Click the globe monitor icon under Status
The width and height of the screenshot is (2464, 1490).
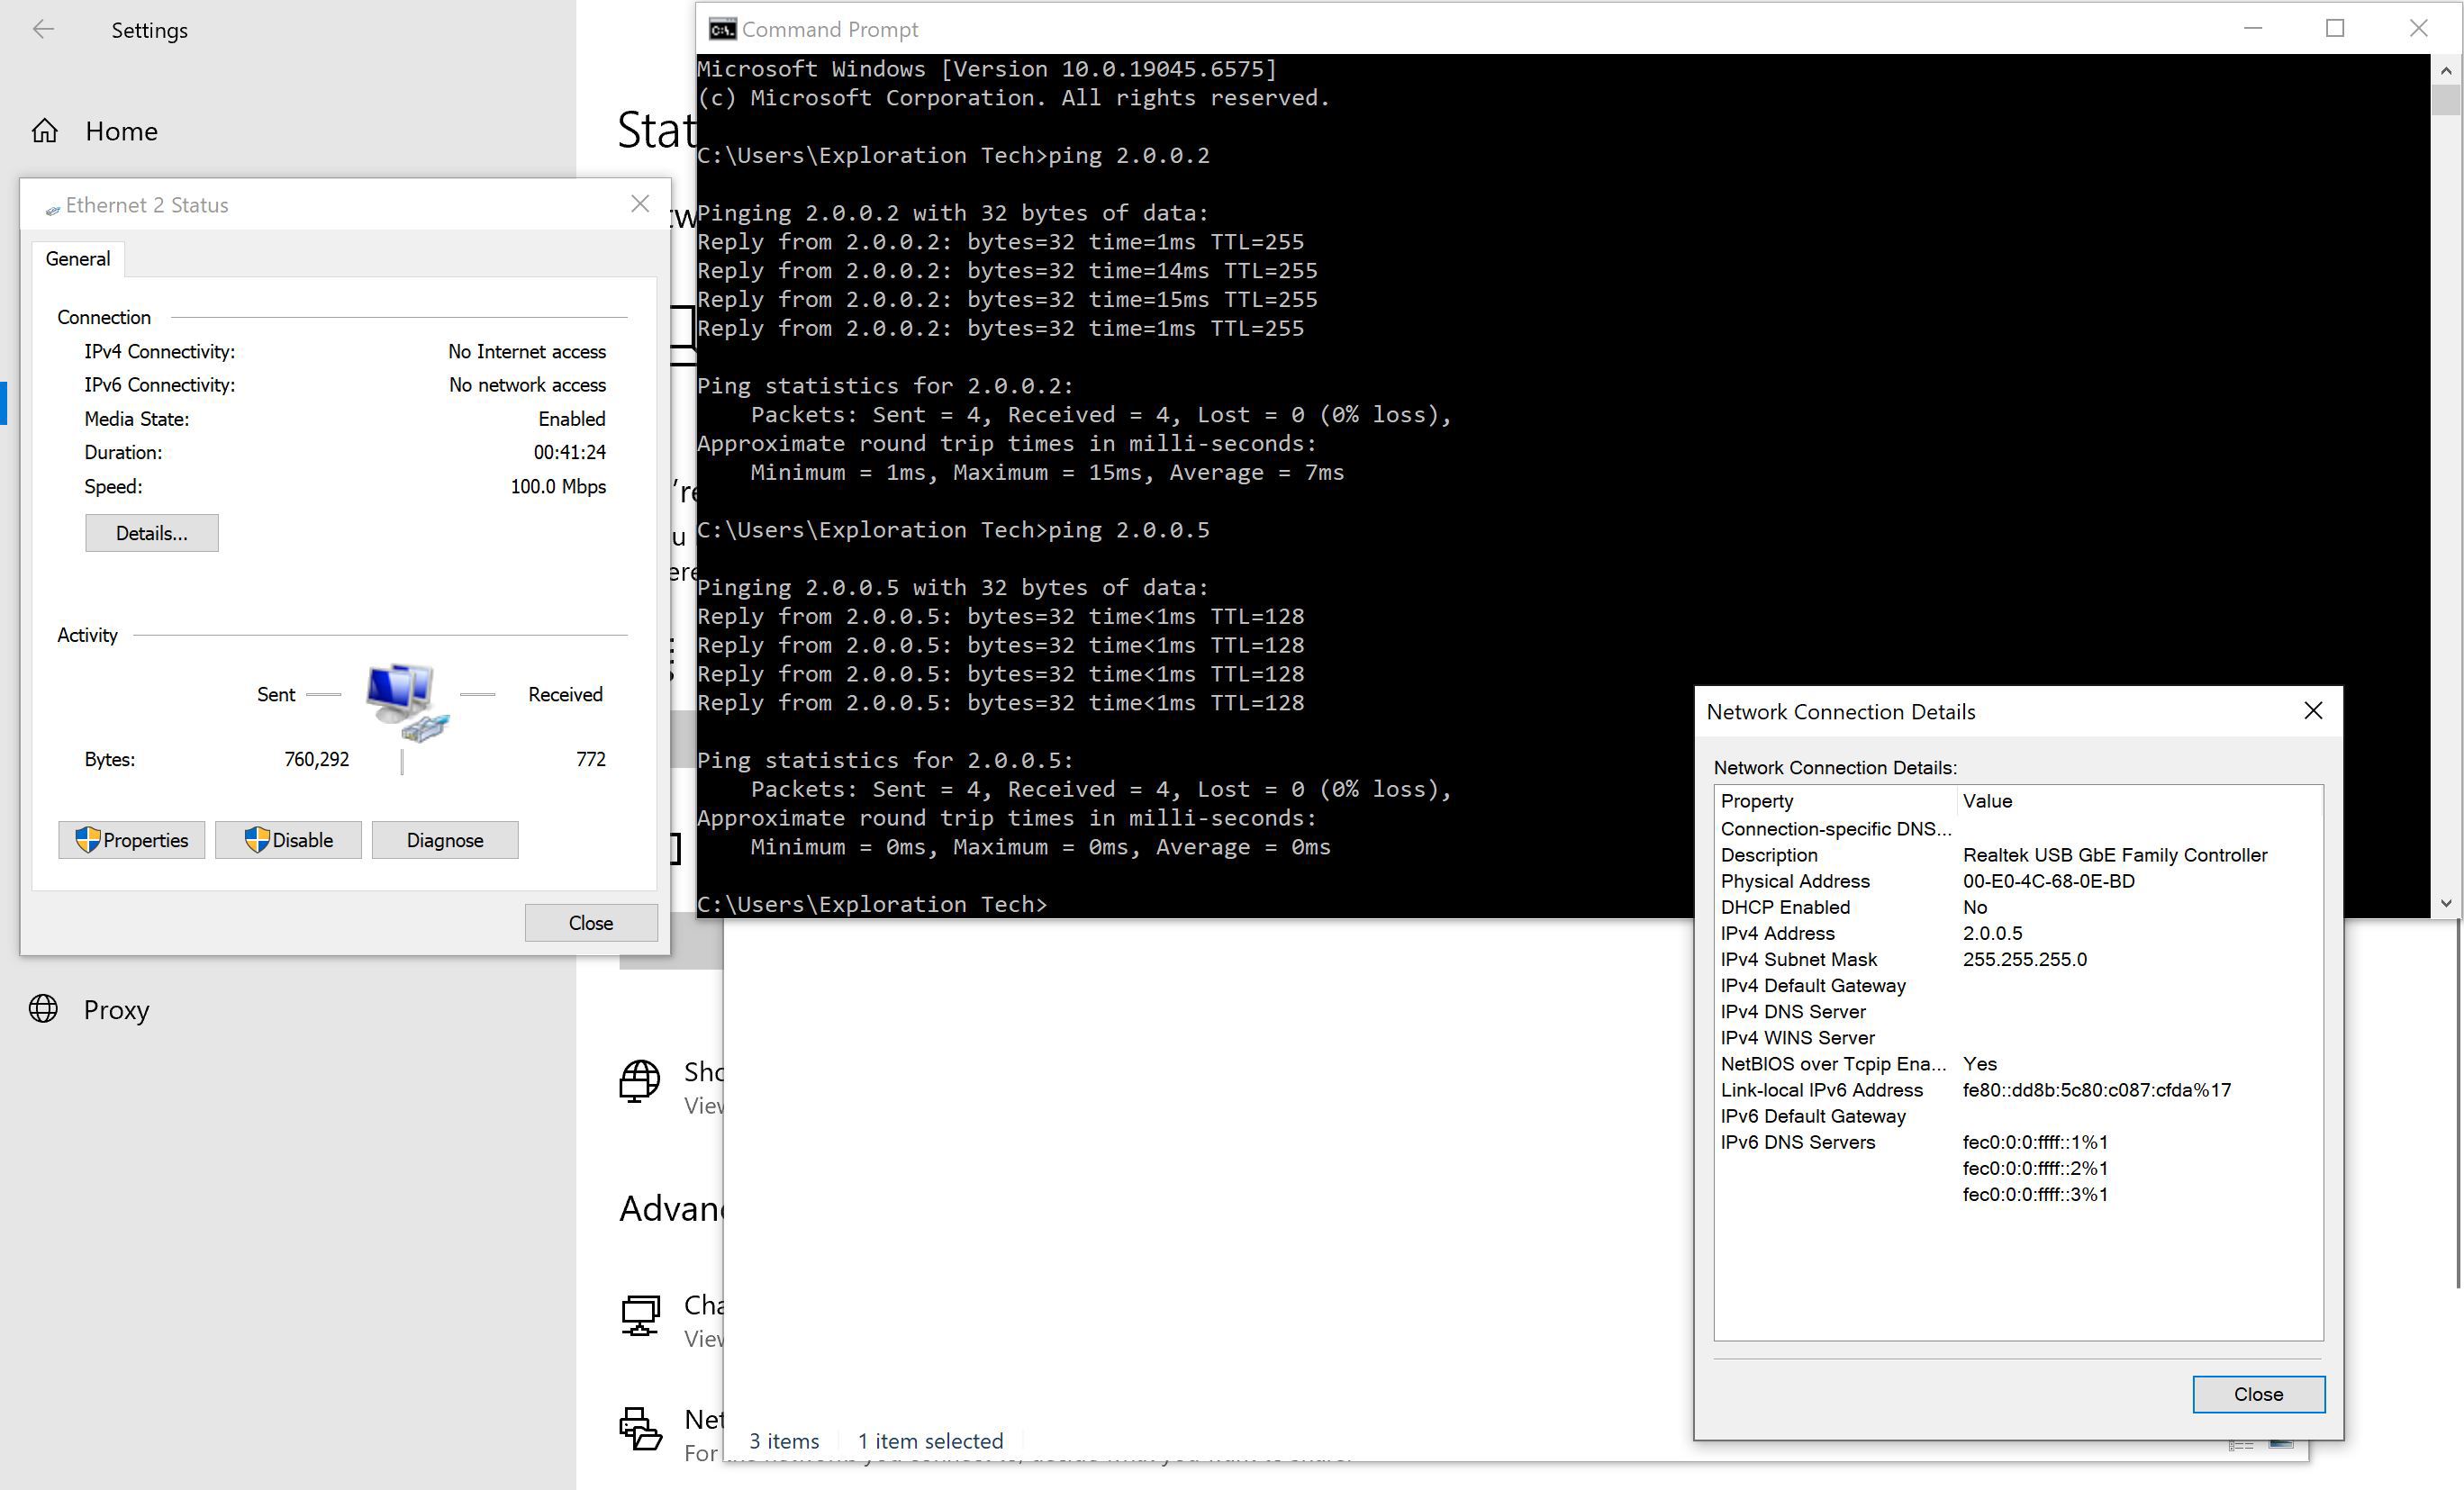pos(639,1080)
